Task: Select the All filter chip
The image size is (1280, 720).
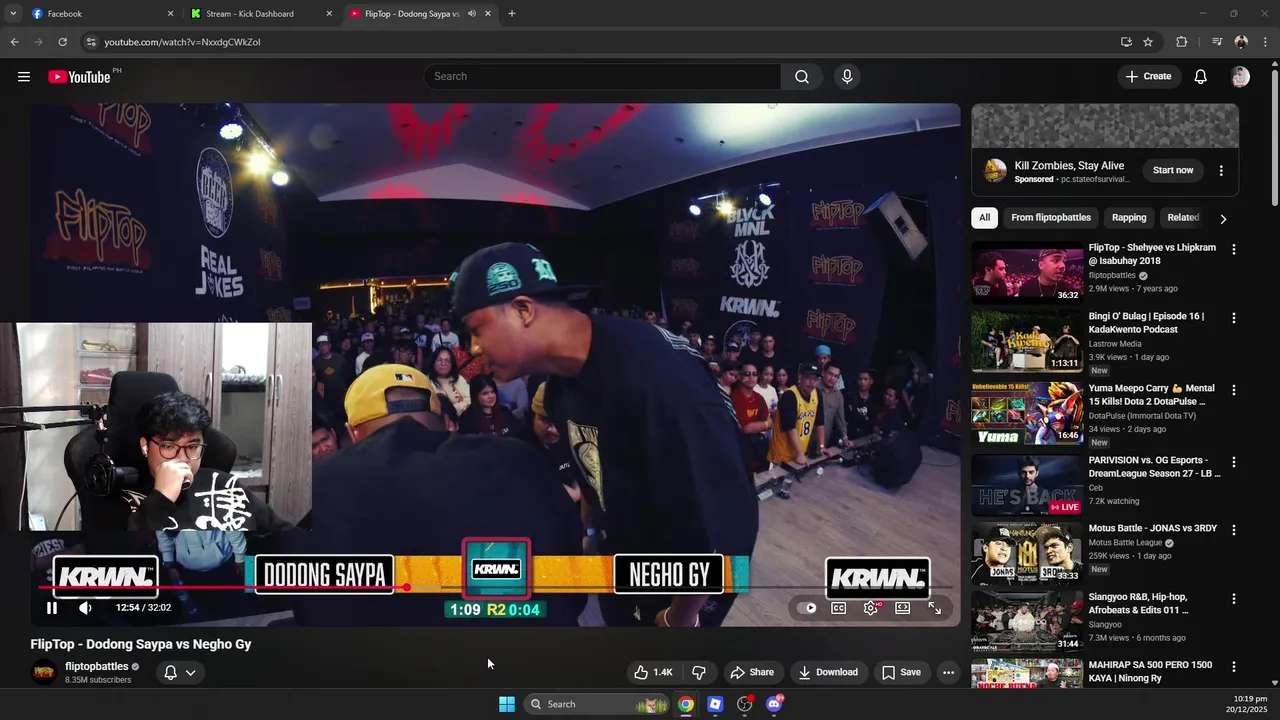Action: (x=985, y=218)
